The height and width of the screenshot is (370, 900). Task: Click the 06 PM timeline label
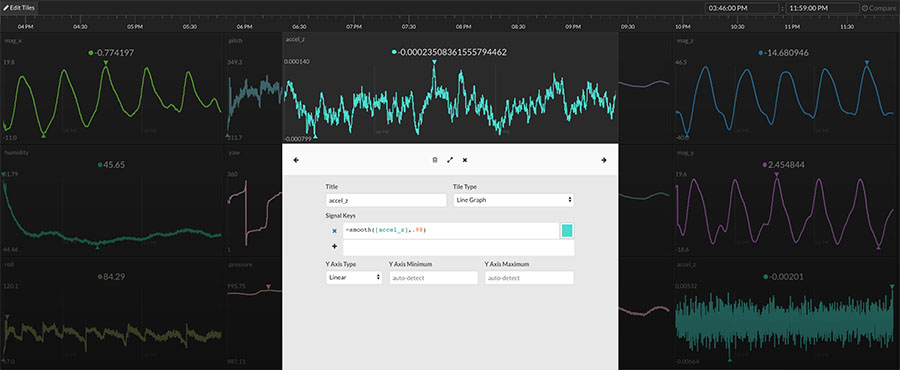[x=244, y=27]
